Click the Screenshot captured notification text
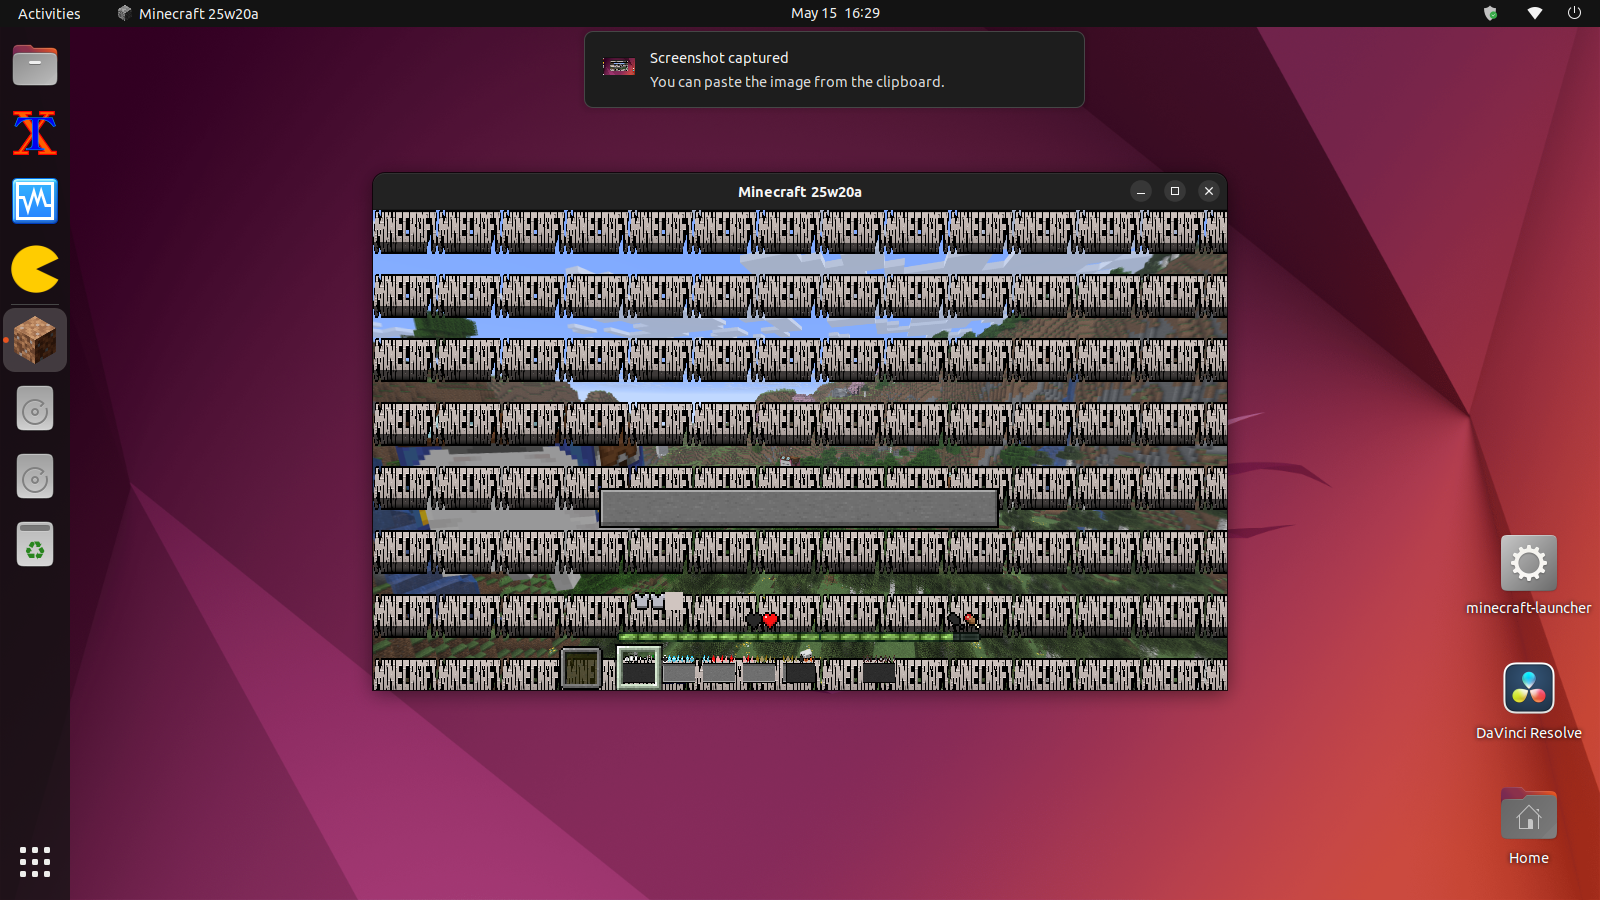The height and width of the screenshot is (900, 1600). (x=719, y=58)
